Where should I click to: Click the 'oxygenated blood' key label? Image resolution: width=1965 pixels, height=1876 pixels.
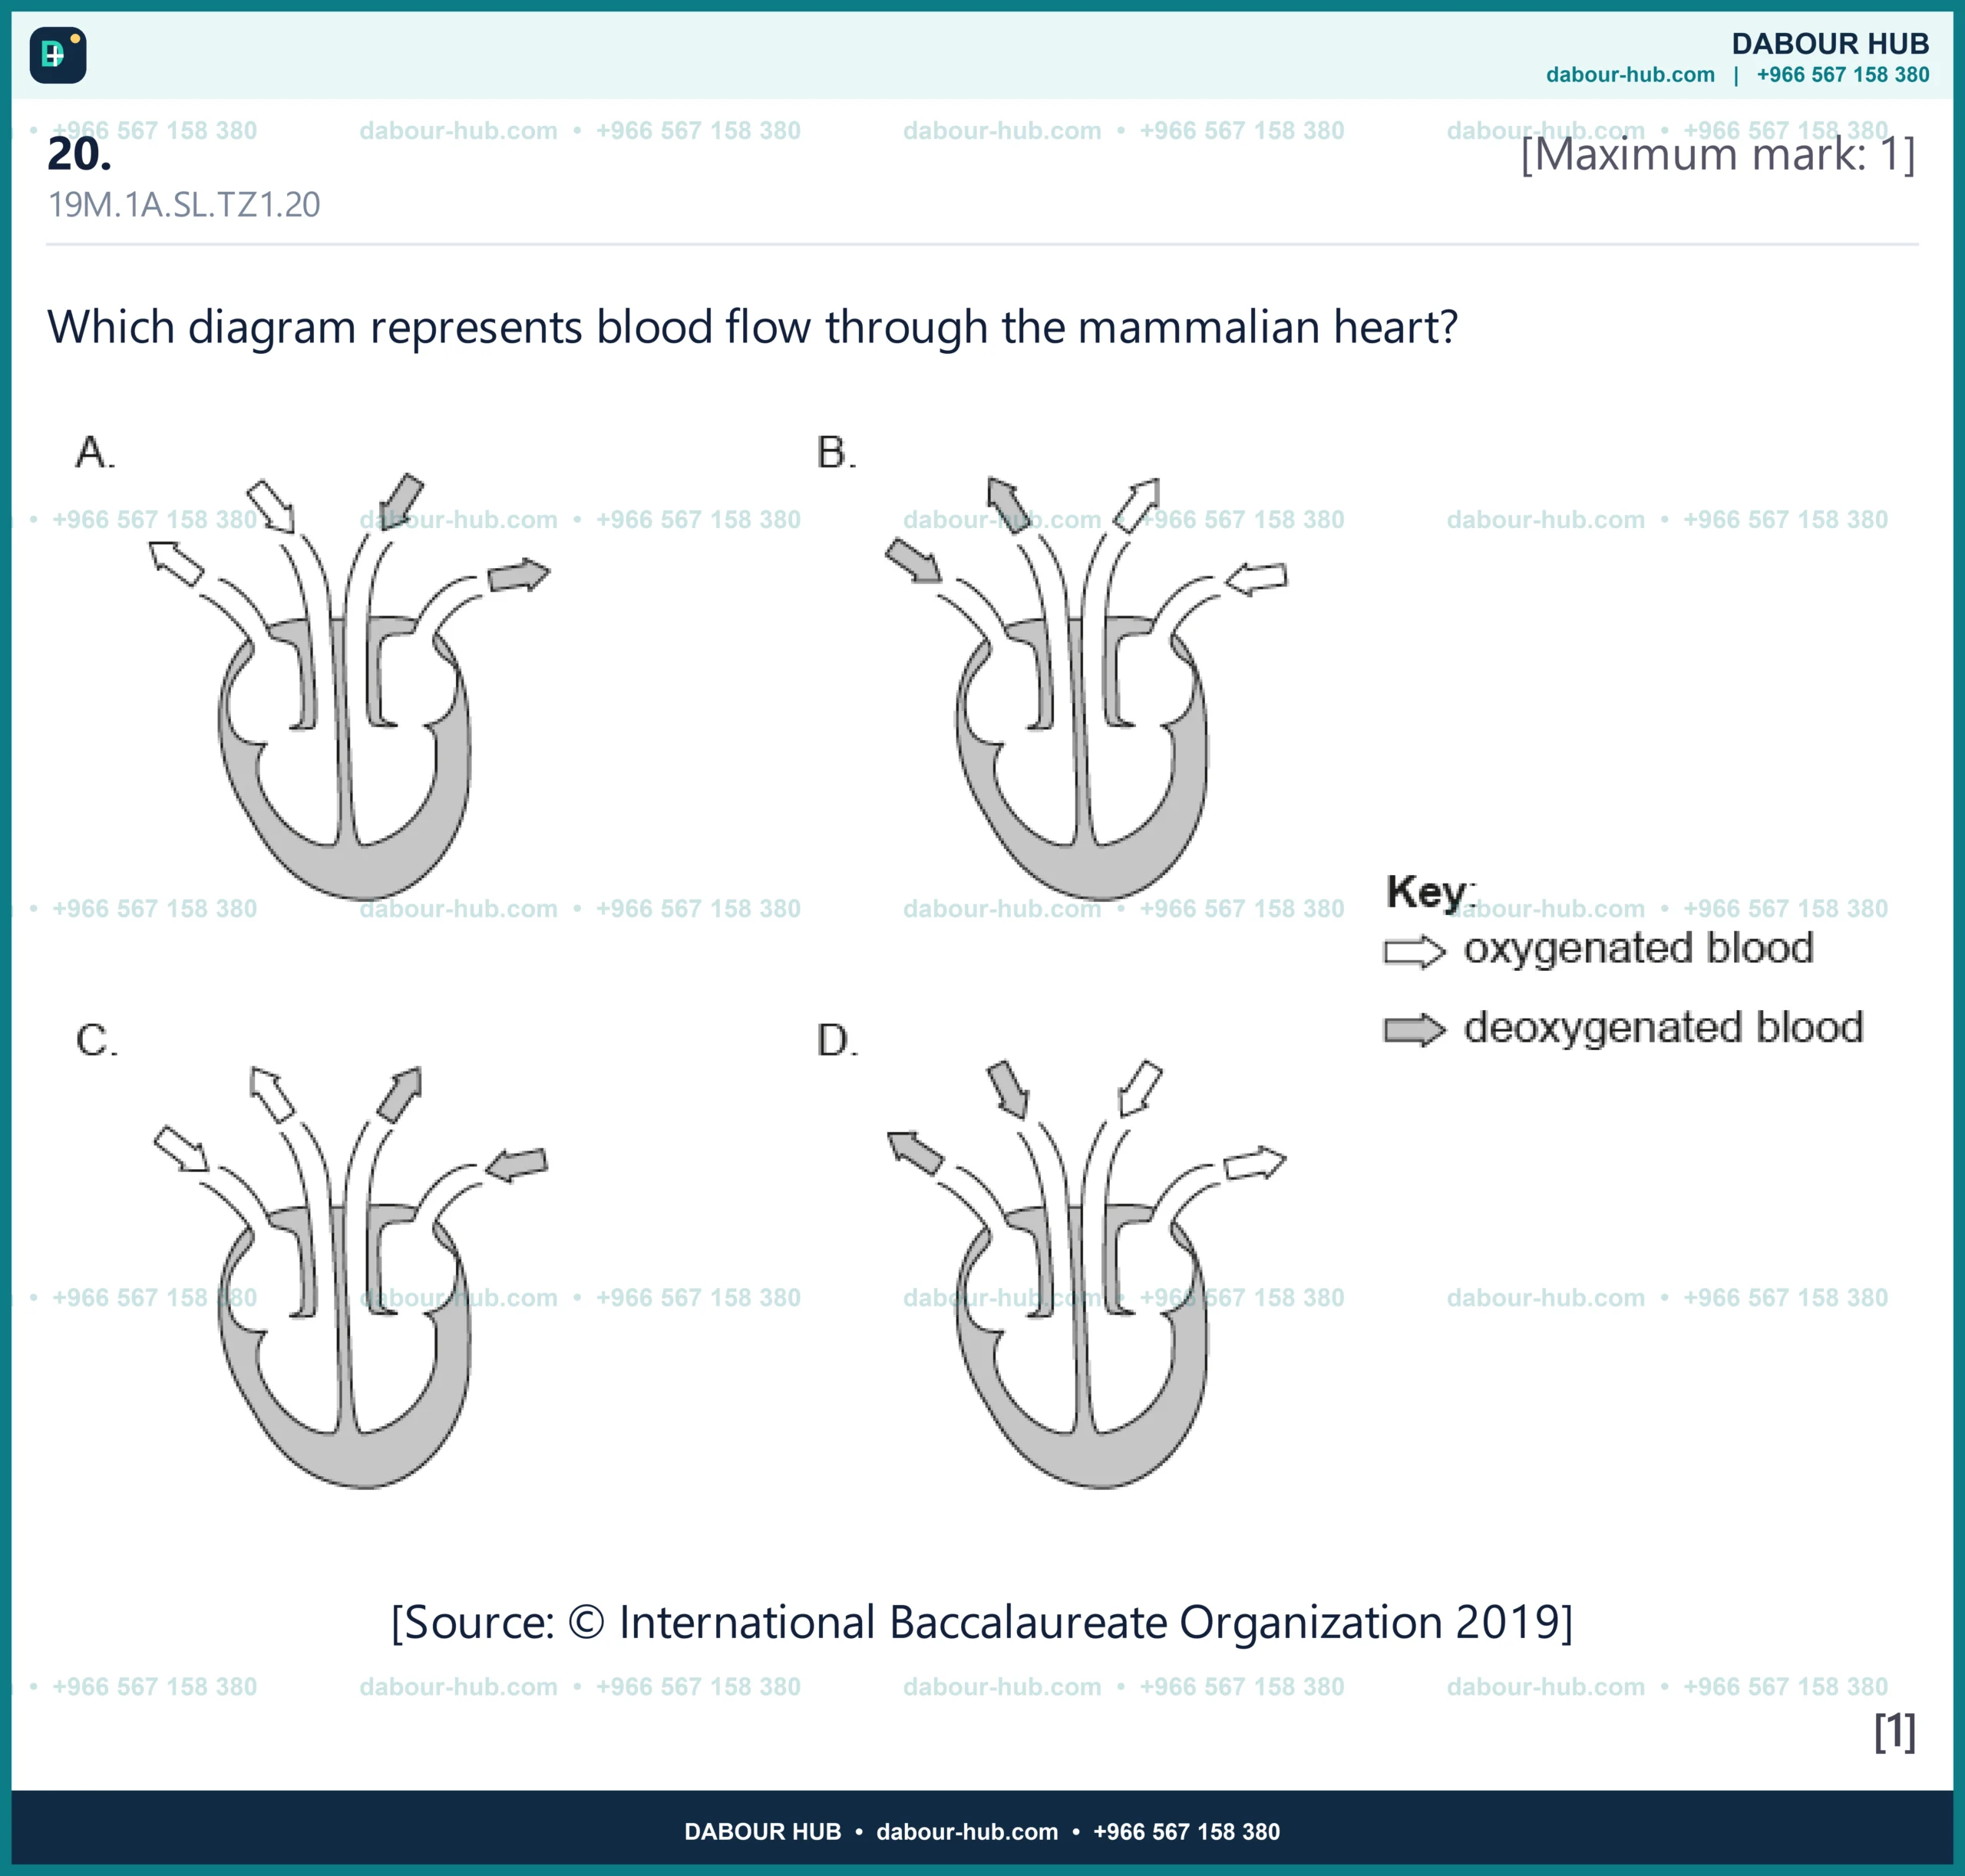pyautogui.click(x=1639, y=949)
